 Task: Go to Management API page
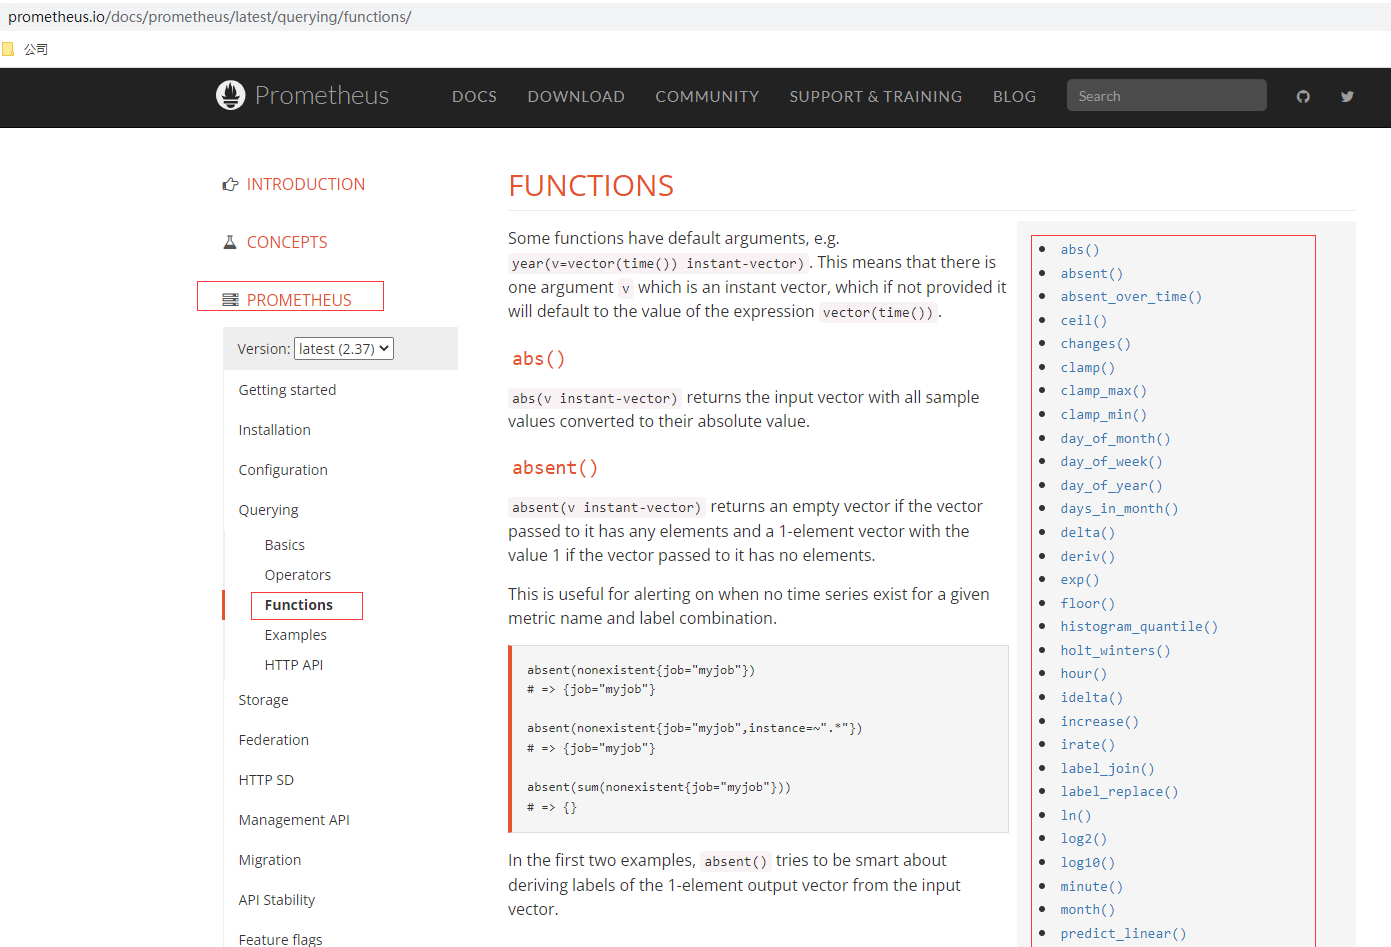coord(294,820)
